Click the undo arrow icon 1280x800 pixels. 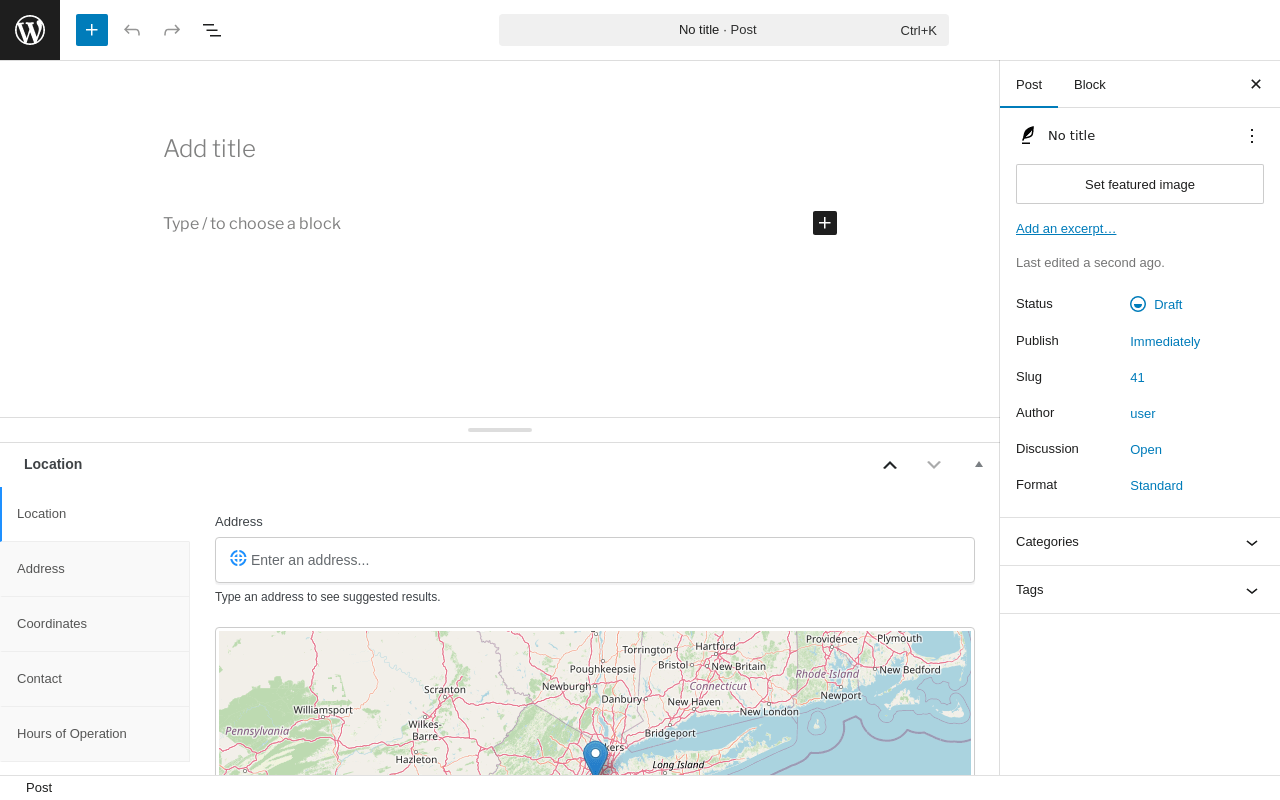click(132, 30)
